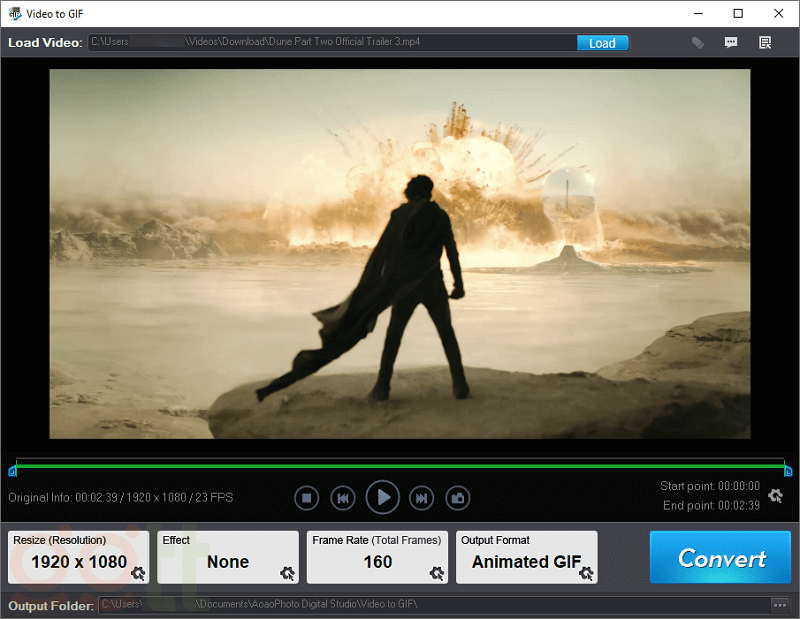Screen dimensions: 800x619
Task: Click the green timeline trim bar
Action: tap(400, 464)
